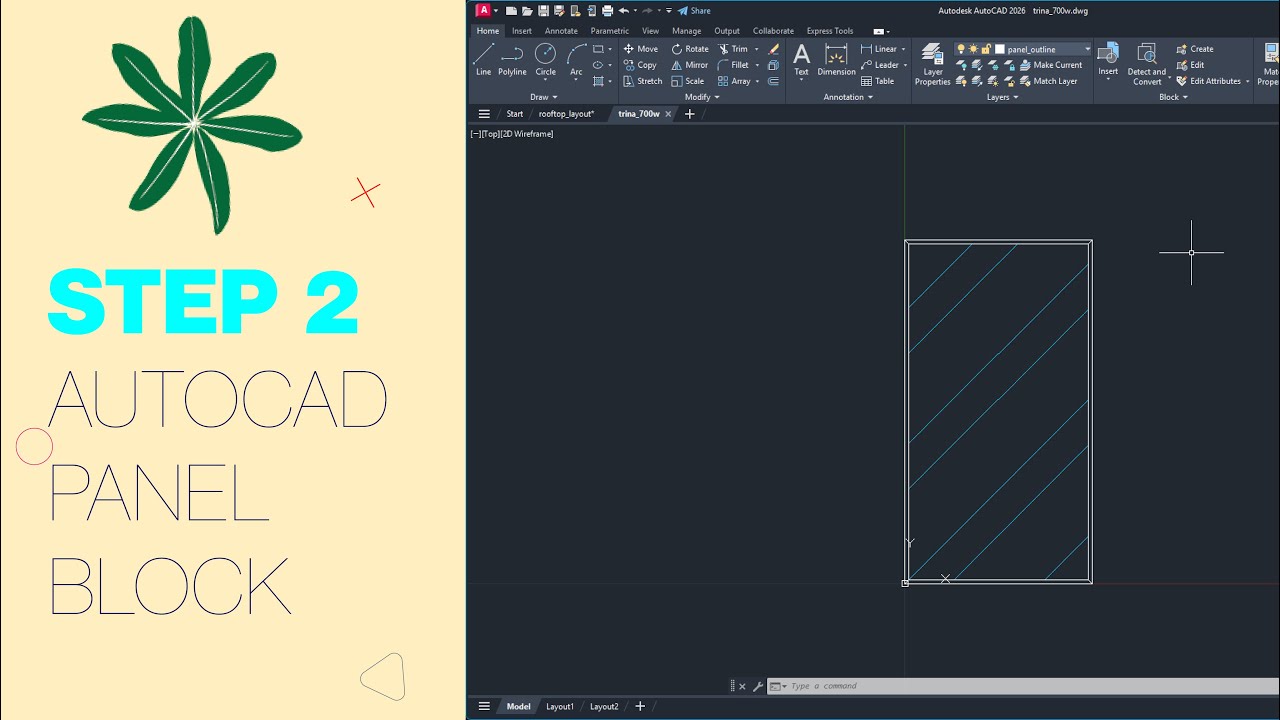Click the New drawing icon
Screen dimensions: 1280x720
(x=511, y=11)
